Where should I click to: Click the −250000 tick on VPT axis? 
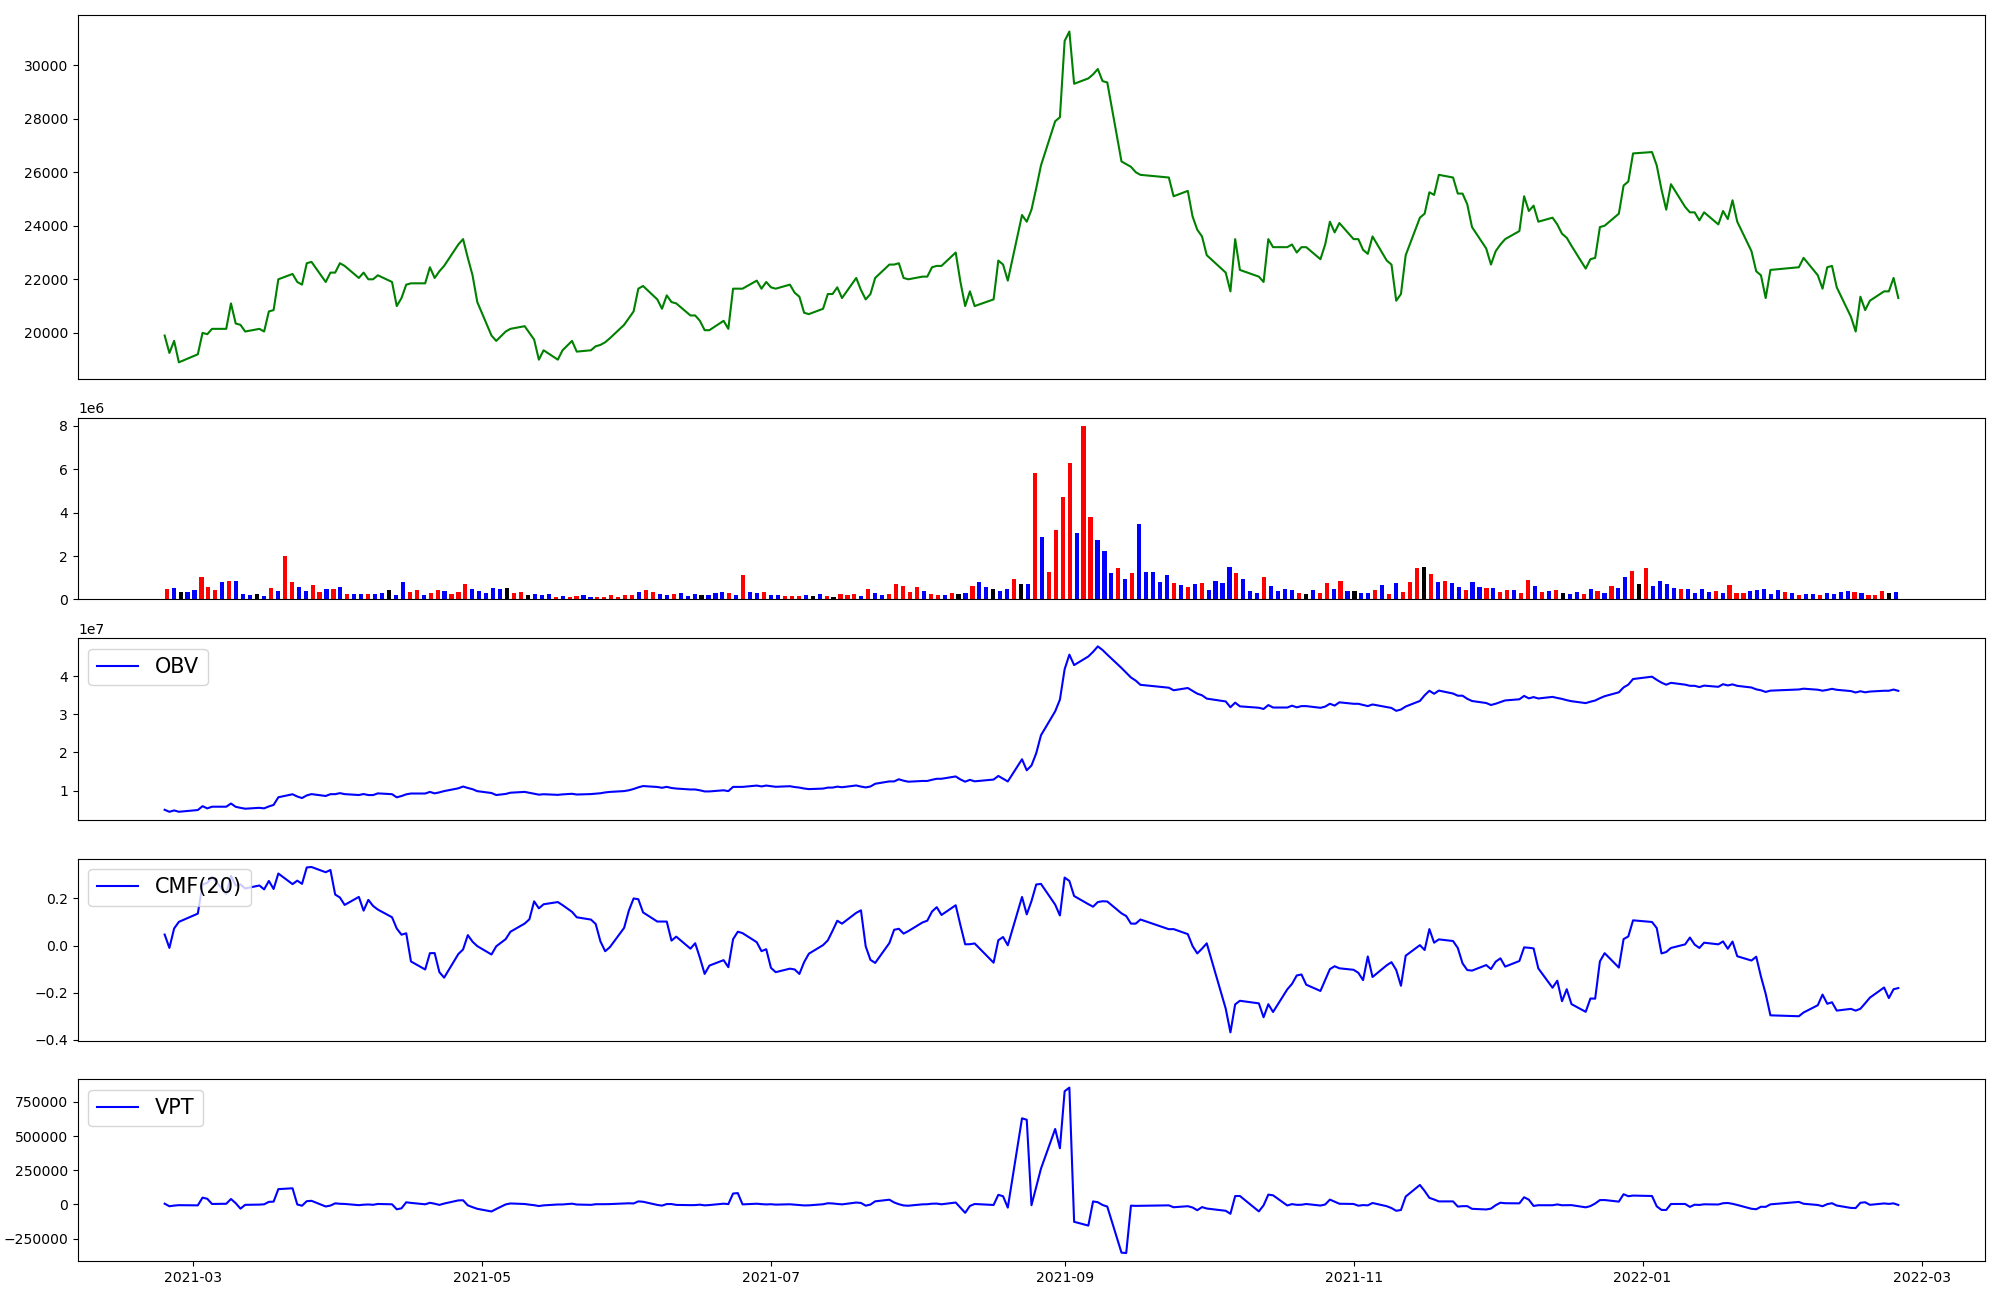(x=35, y=1239)
